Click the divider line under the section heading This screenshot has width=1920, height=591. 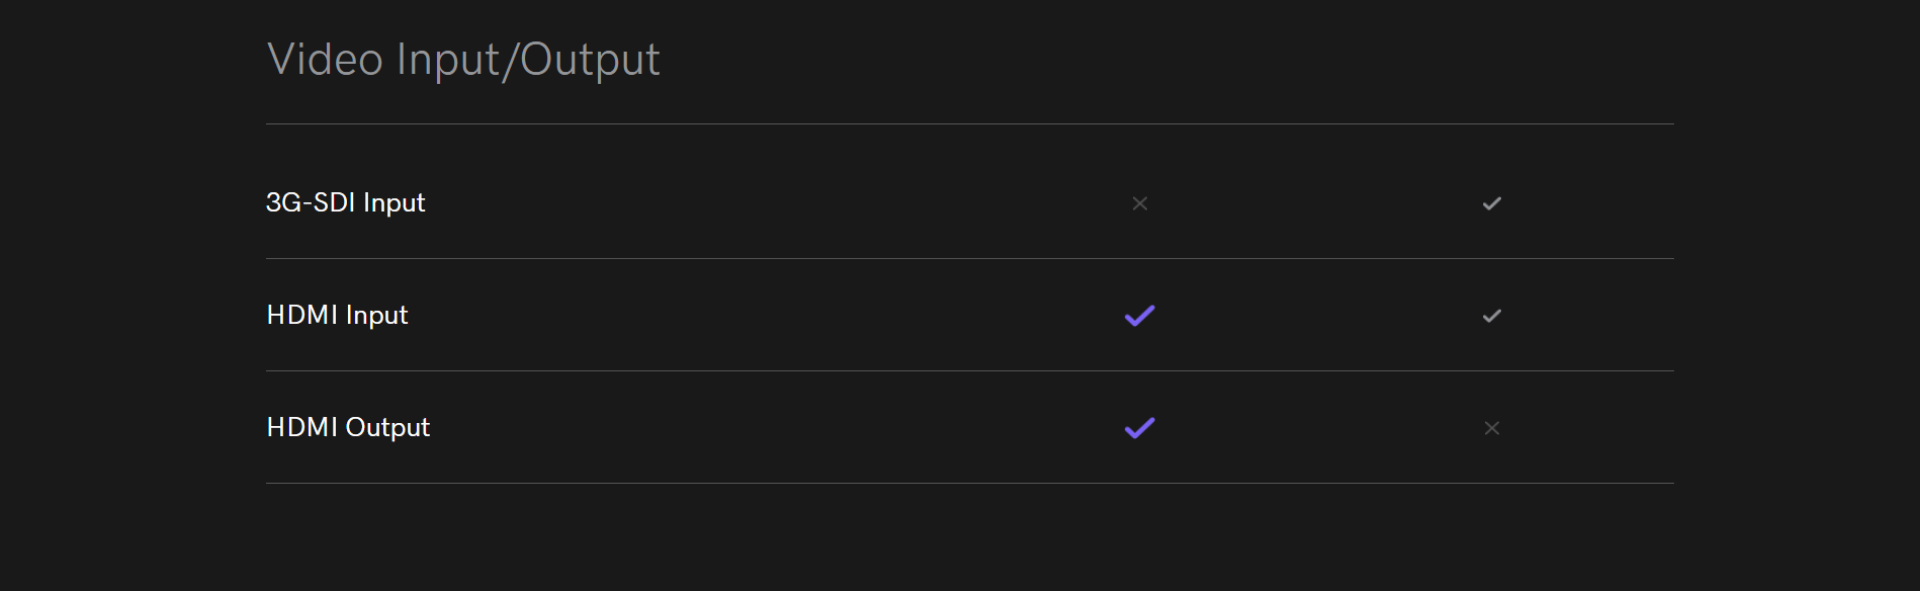point(970,124)
